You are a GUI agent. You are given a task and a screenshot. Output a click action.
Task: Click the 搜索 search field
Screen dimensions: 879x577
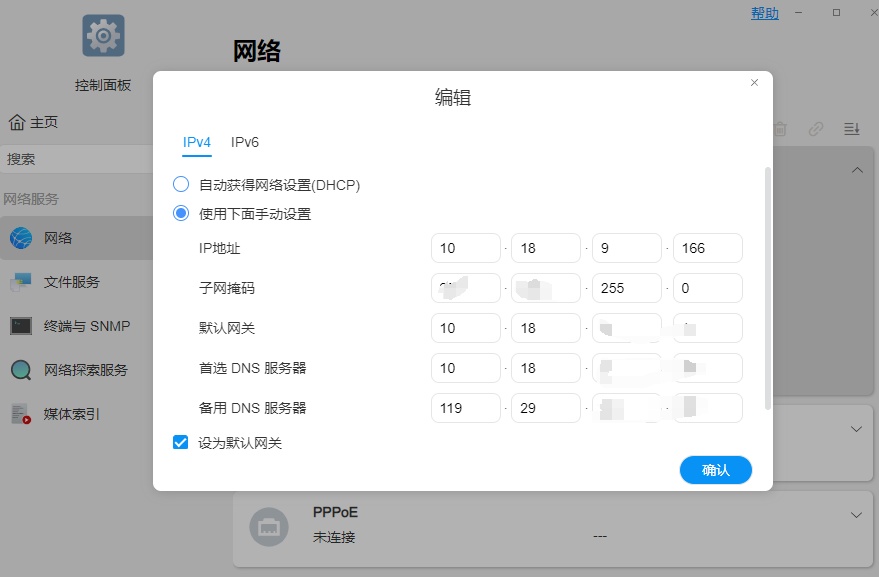77,159
